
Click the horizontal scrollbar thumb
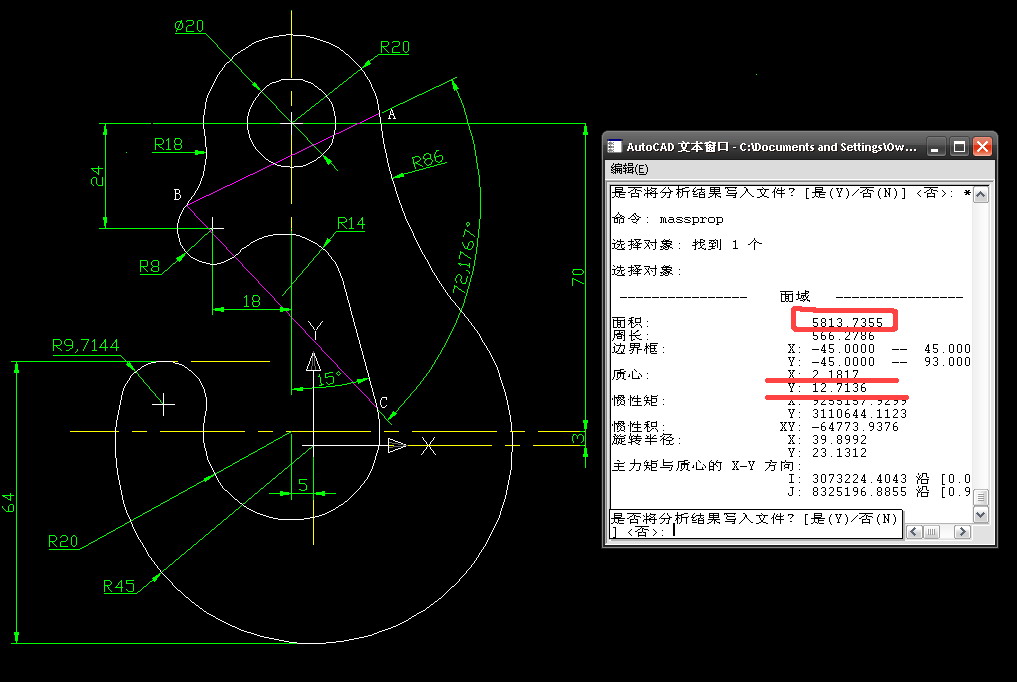931,532
